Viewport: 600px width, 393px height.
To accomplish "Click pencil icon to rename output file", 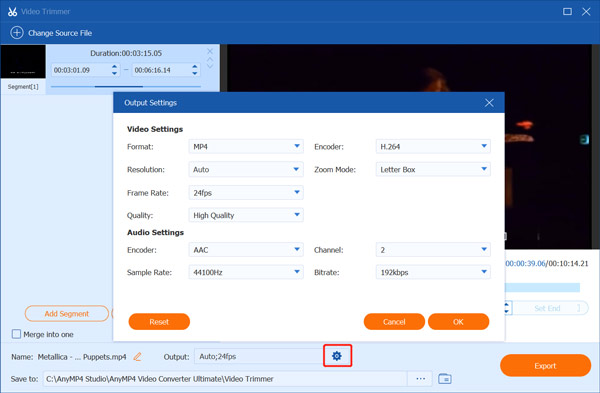I will pos(137,357).
